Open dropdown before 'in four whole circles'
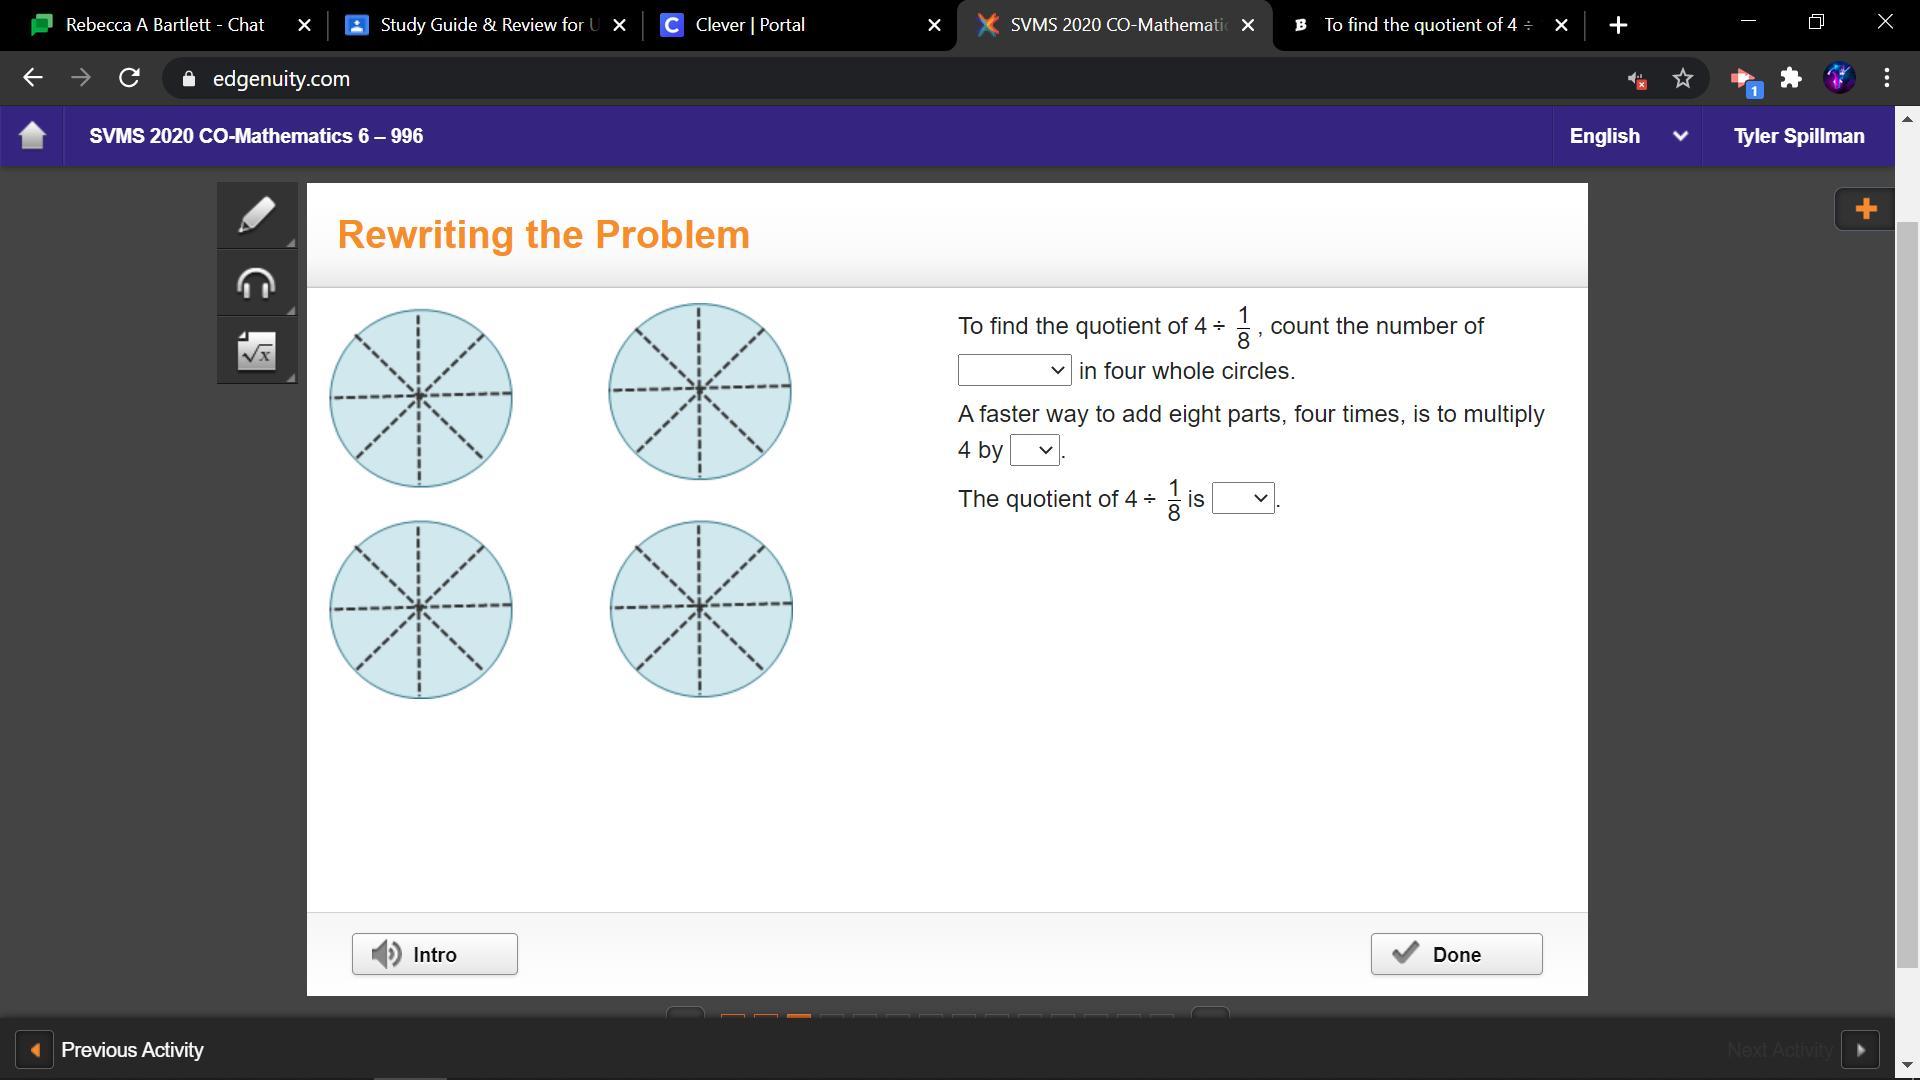This screenshot has height=1080, width=1920. pos(1014,371)
